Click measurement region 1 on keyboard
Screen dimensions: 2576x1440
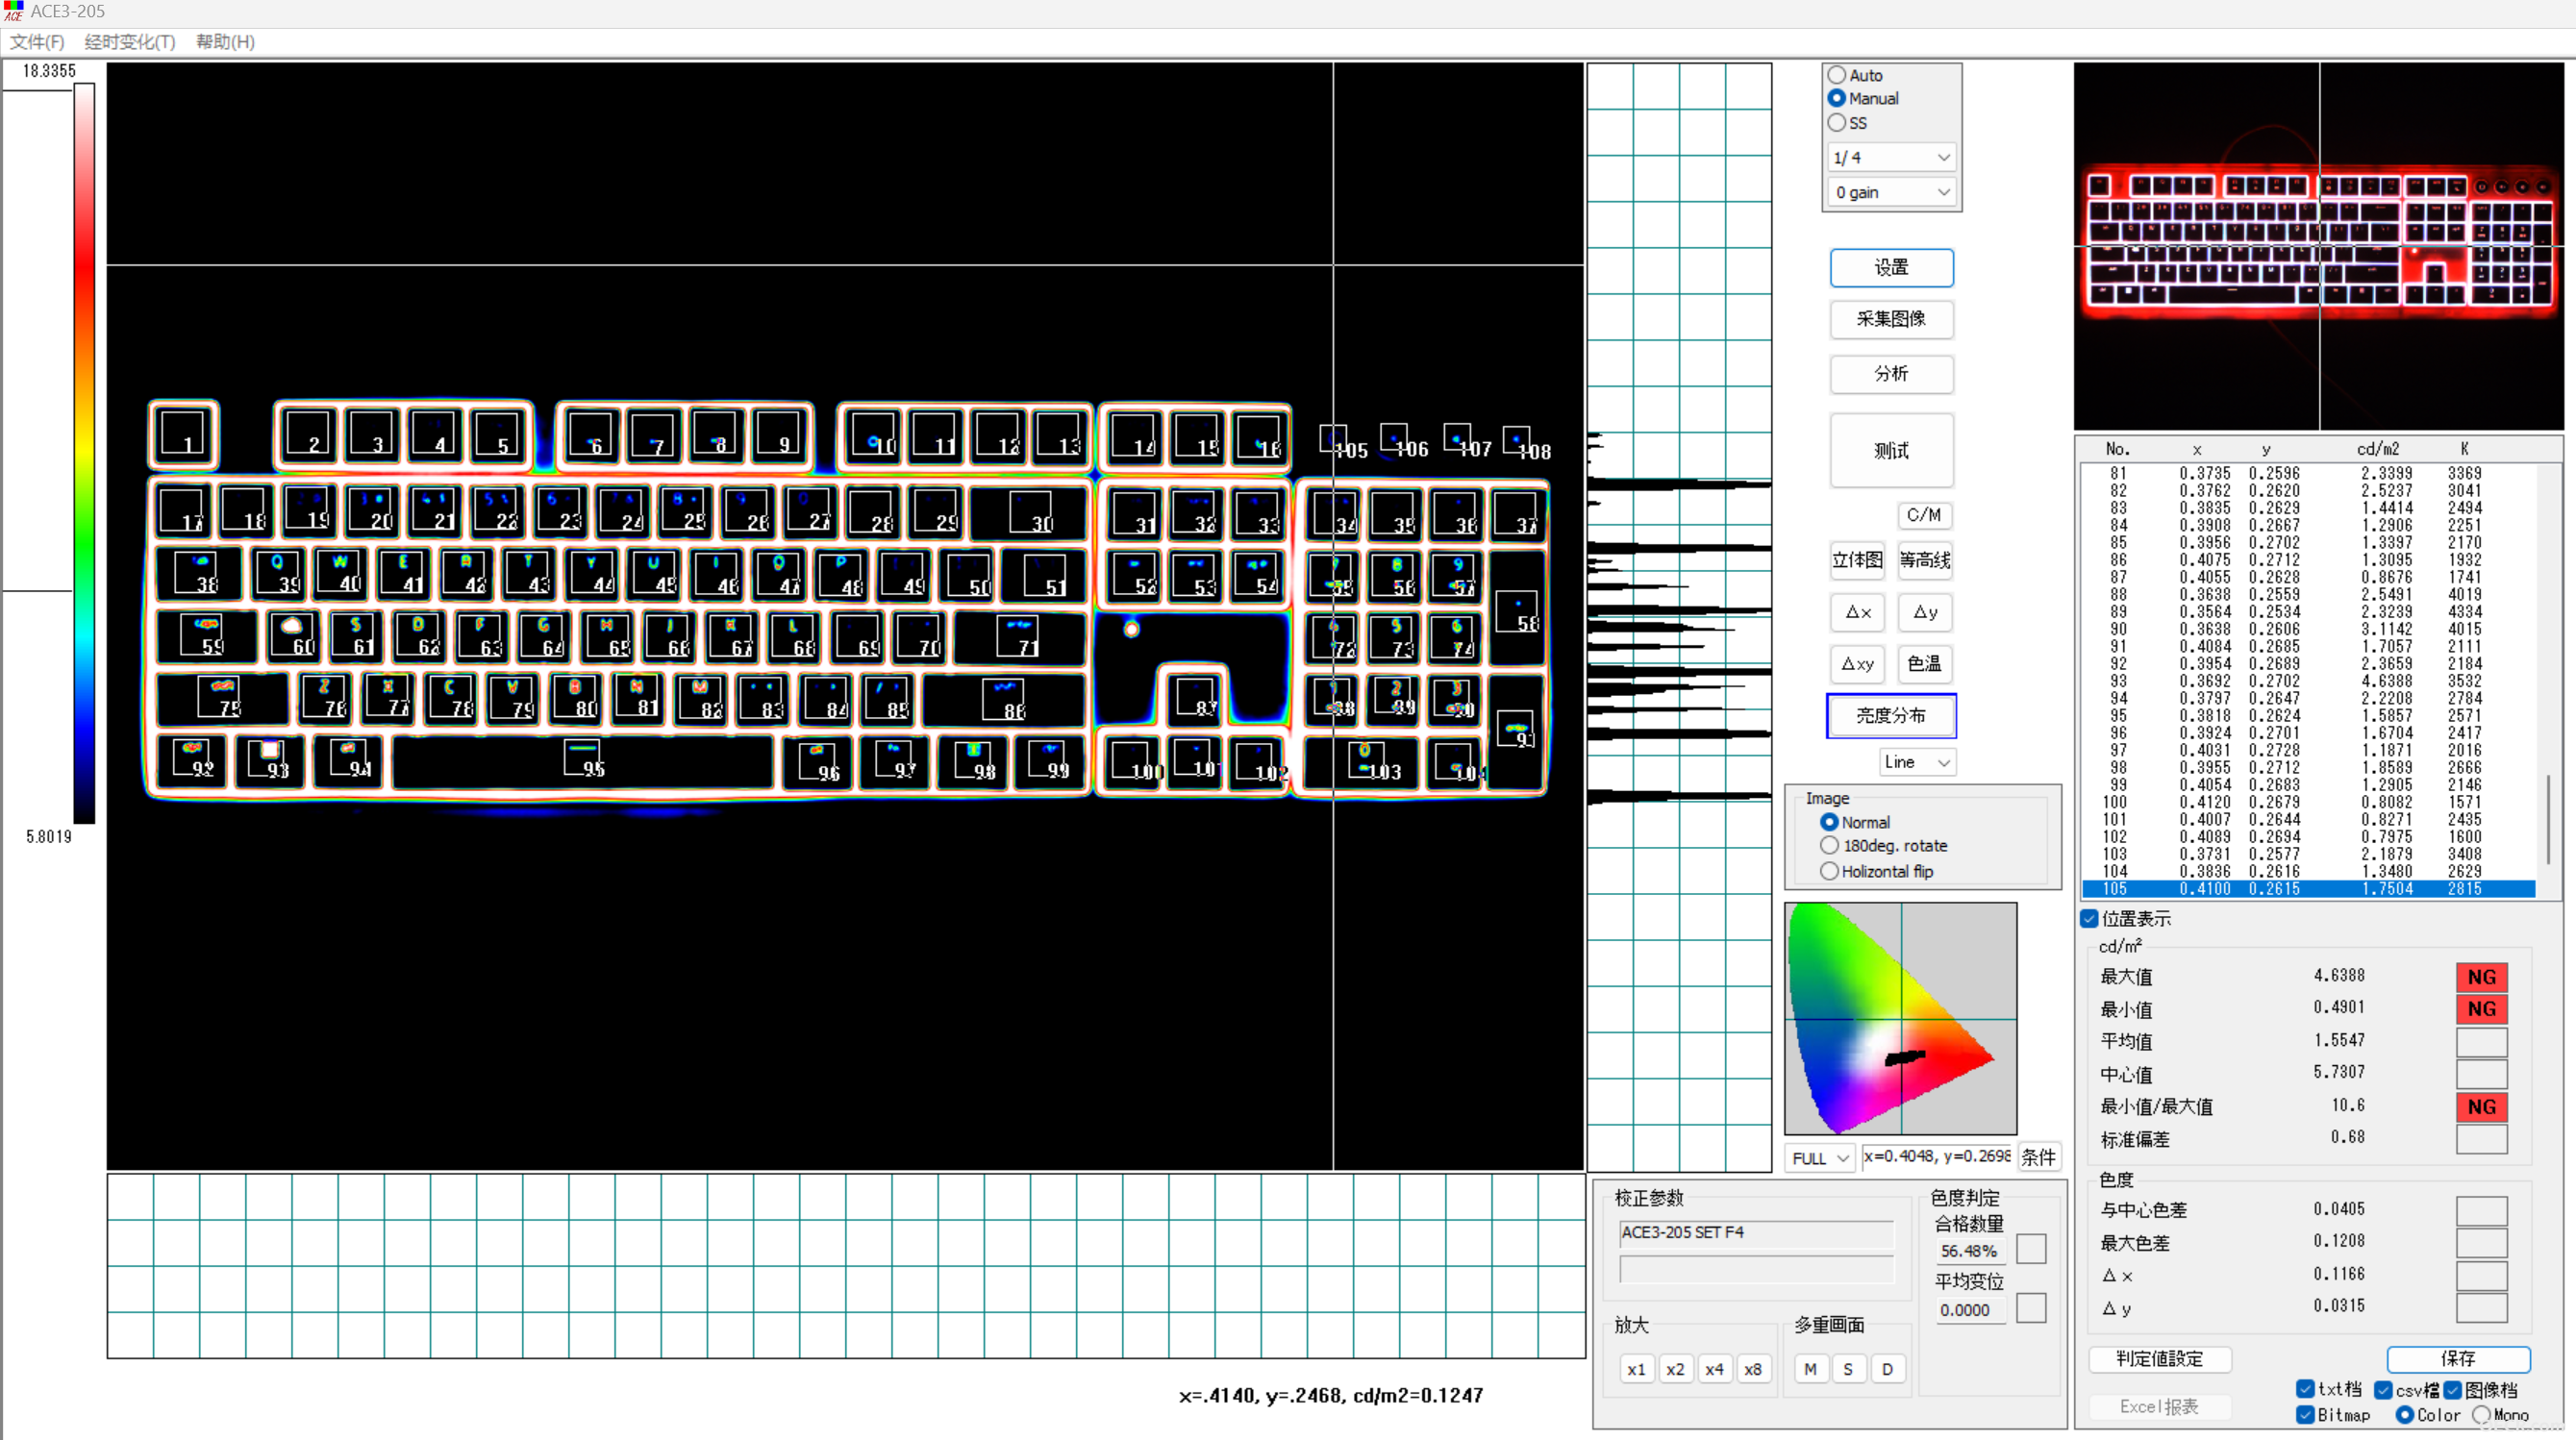click(183, 434)
